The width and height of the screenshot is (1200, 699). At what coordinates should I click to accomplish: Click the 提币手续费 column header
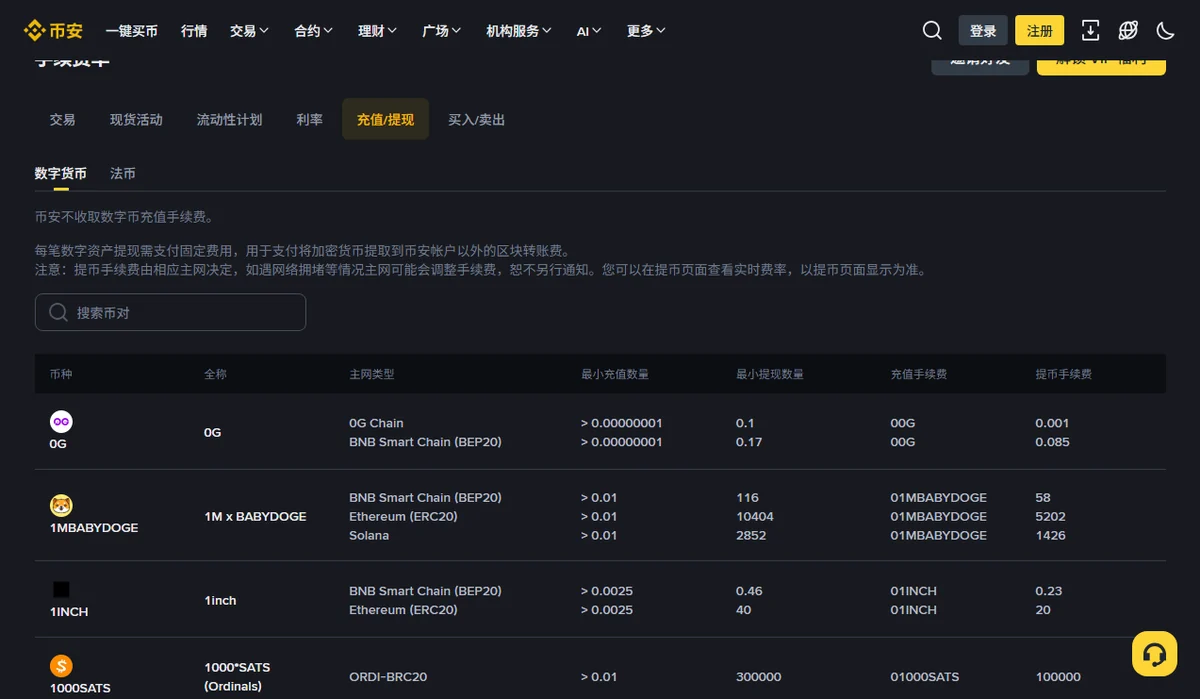[x=1064, y=374]
